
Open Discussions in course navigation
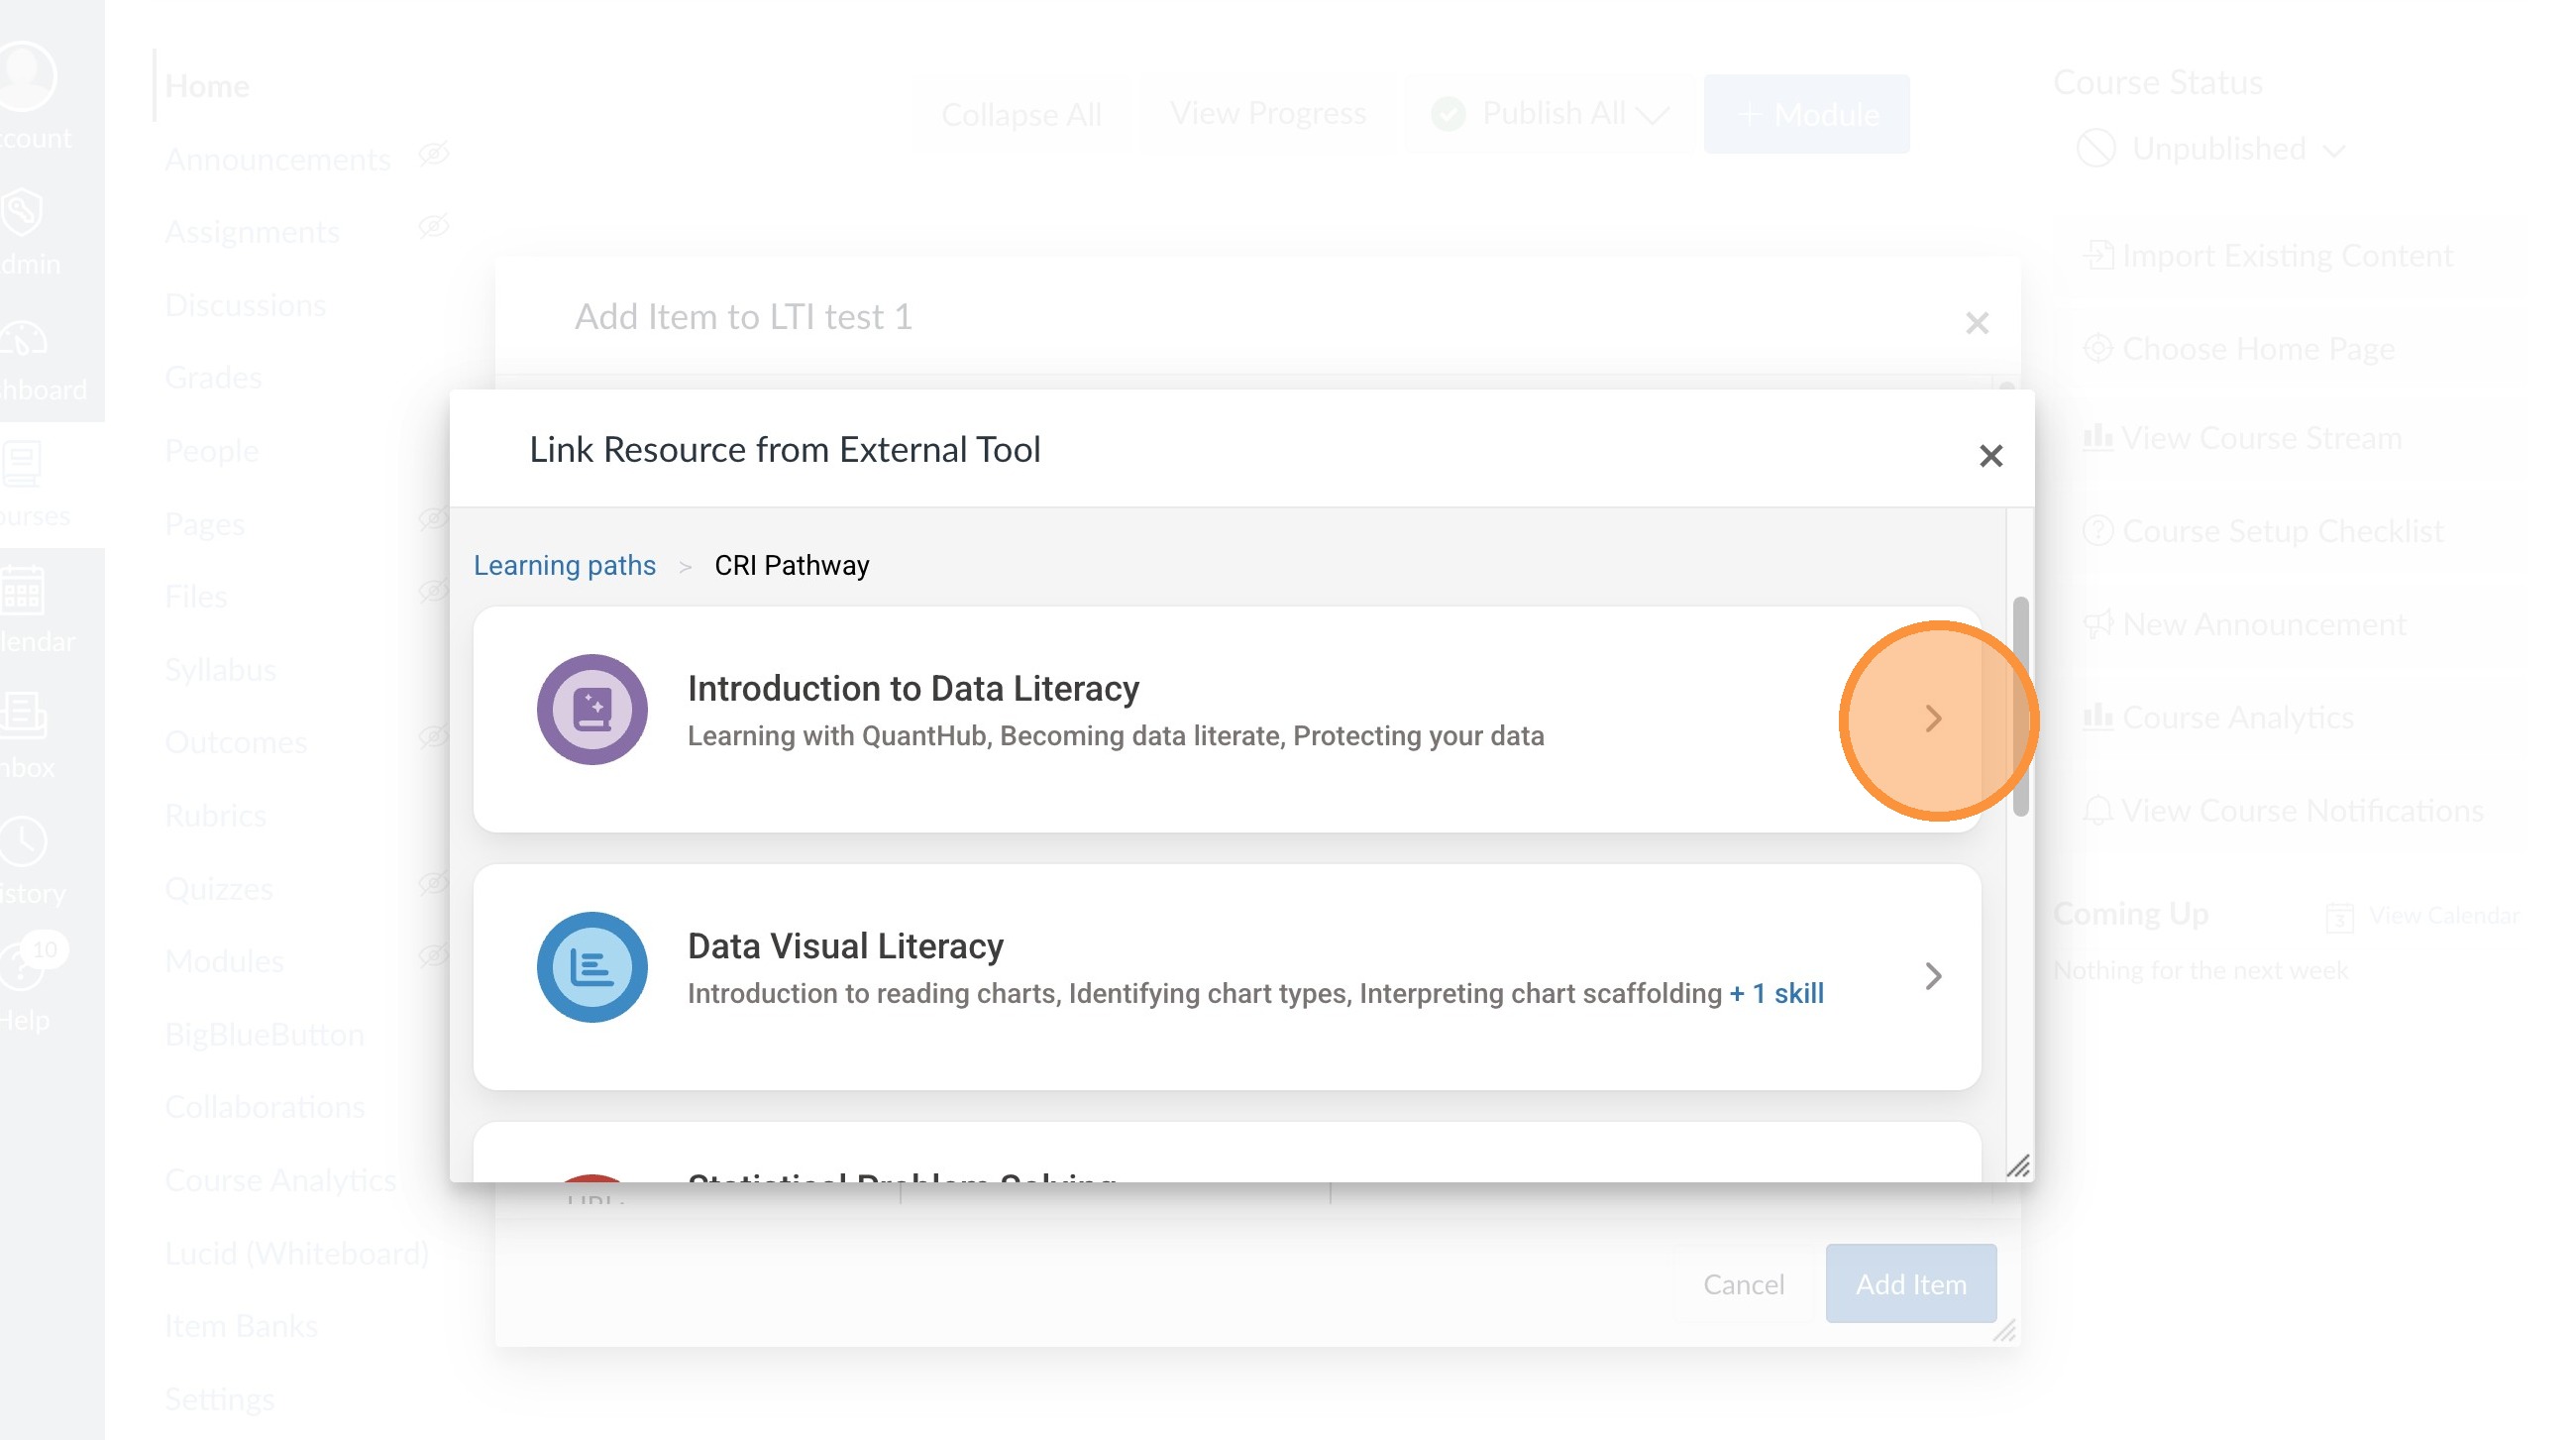pos(245,305)
